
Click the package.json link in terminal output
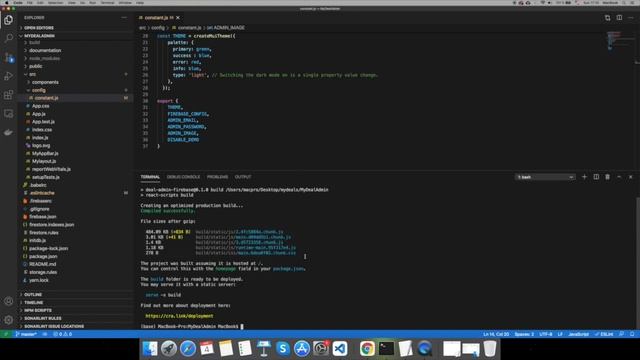click(288, 269)
